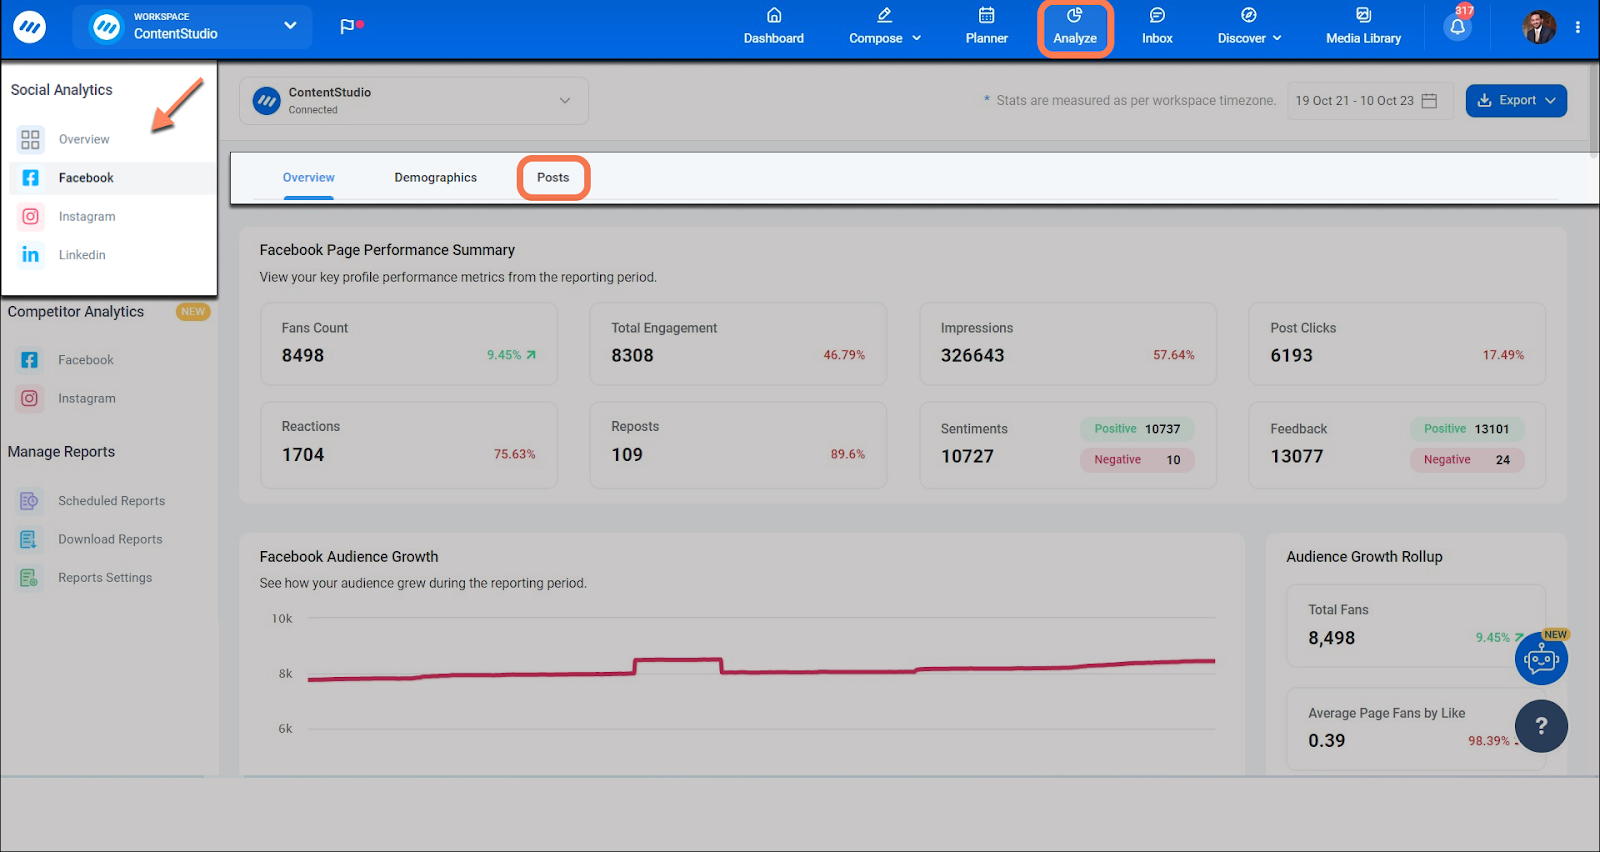Open the three-dot menu next to the avatar
1600x852 pixels.
(1578, 27)
